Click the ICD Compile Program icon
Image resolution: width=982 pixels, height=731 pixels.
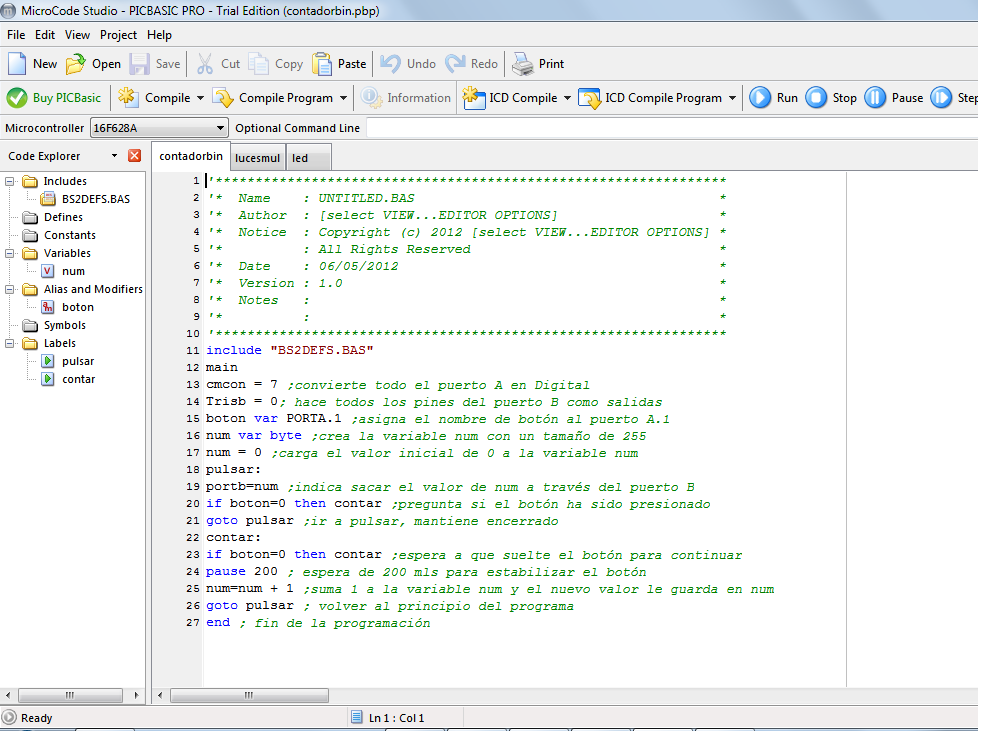[x=589, y=98]
